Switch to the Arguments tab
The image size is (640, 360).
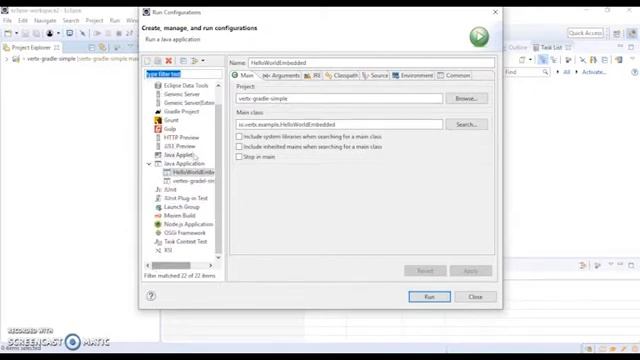pos(281,76)
